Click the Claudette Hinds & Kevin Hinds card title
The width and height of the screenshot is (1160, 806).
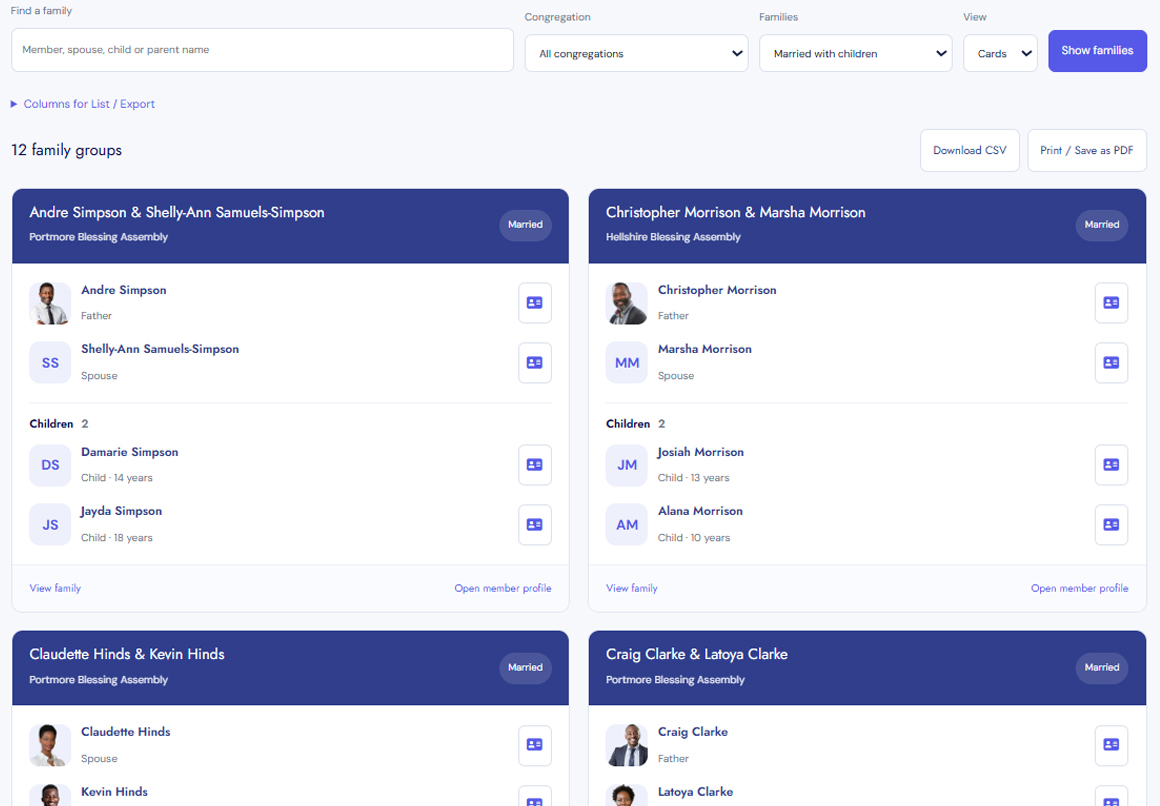coord(127,654)
